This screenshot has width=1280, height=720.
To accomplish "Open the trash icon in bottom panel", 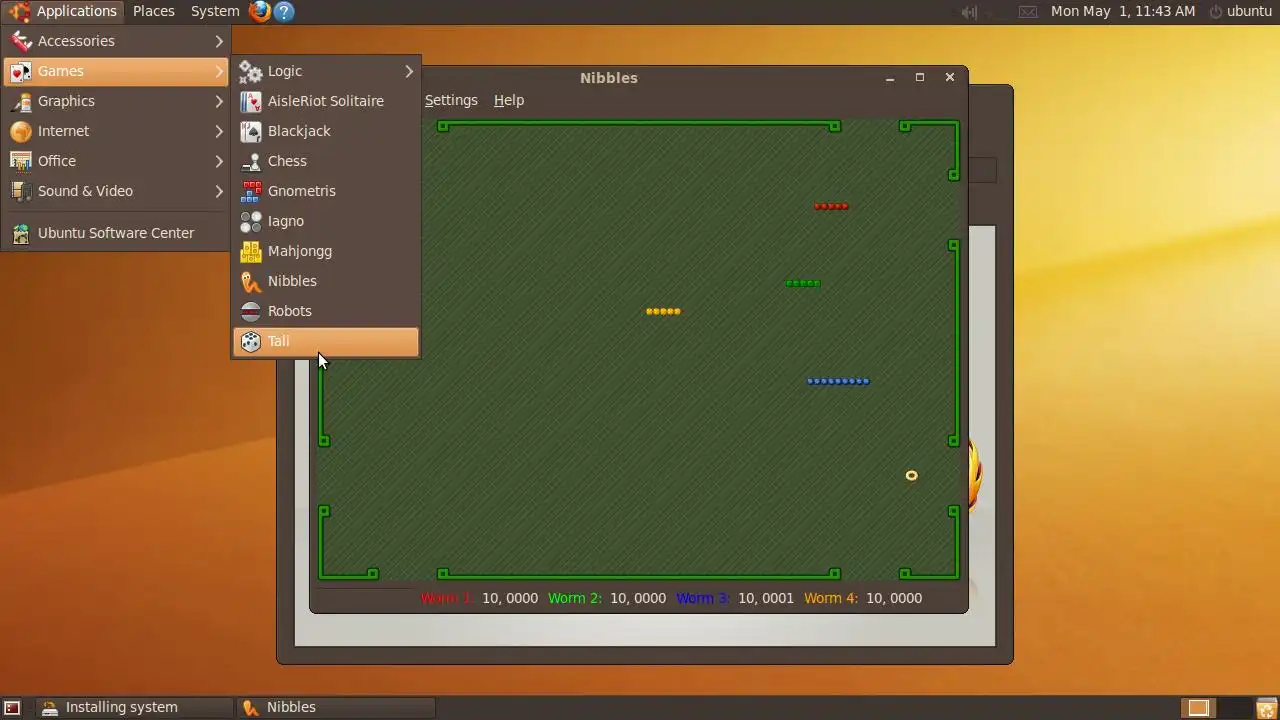I will pyautogui.click(x=1266, y=708).
